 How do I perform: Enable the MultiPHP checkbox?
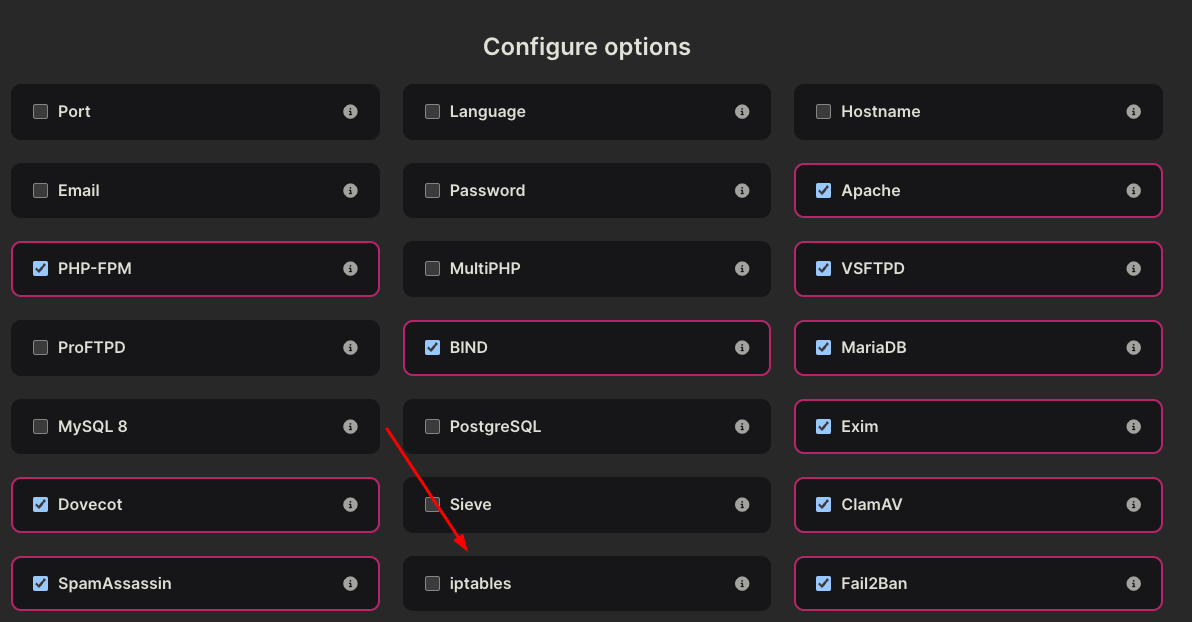tap(433, 268)
